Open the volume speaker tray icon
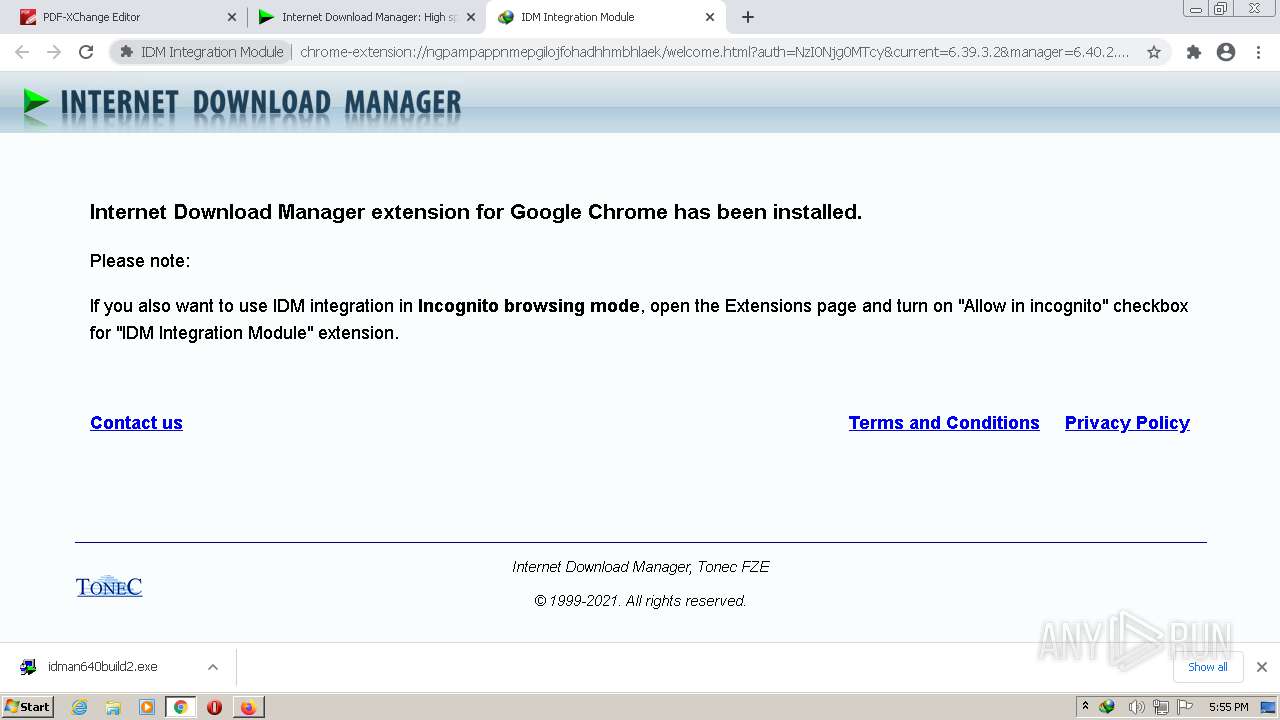 1136,707
